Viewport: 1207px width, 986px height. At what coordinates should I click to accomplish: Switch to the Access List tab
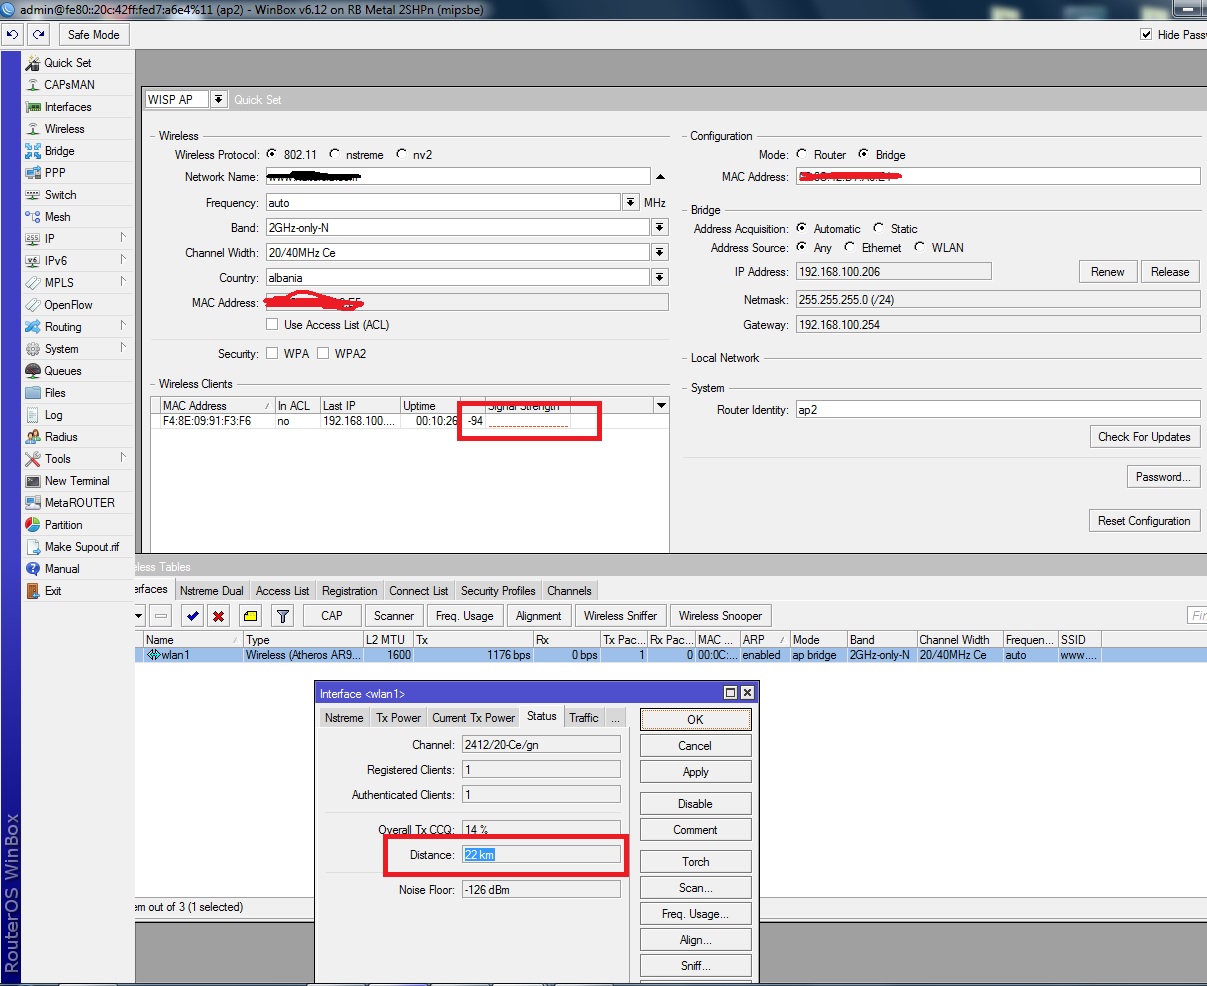click(282, 591)
